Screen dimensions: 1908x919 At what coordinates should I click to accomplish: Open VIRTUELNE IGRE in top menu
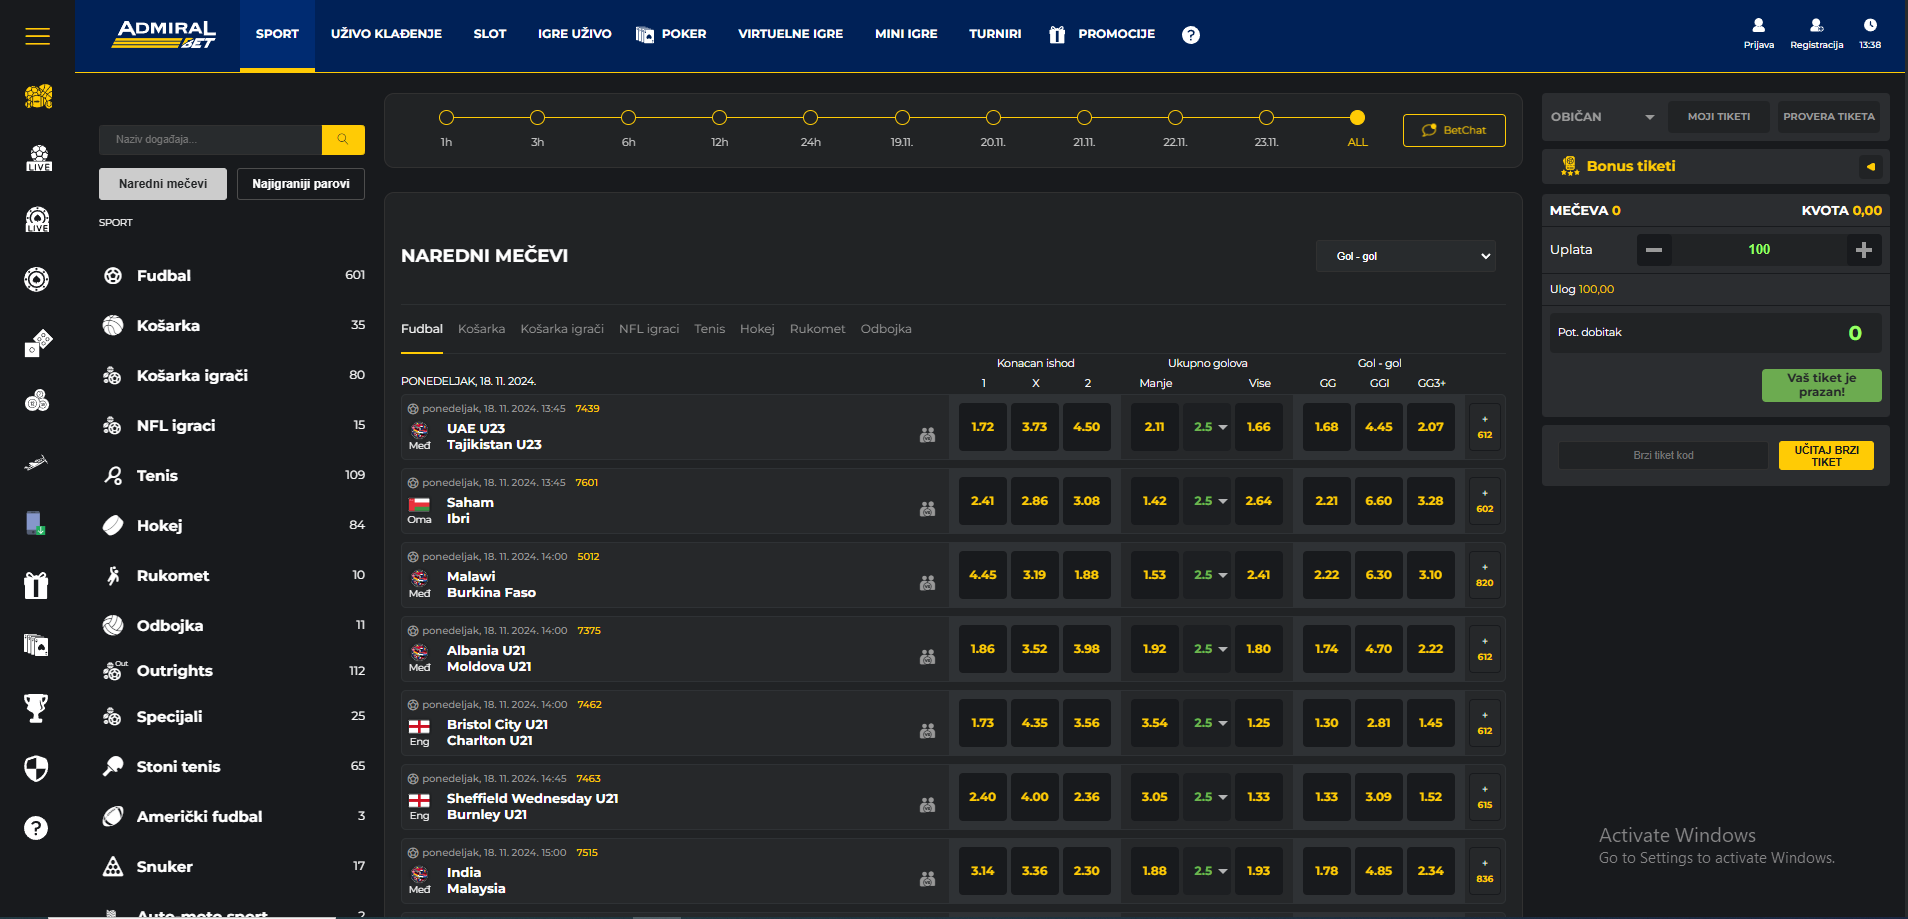click(791, 34)
